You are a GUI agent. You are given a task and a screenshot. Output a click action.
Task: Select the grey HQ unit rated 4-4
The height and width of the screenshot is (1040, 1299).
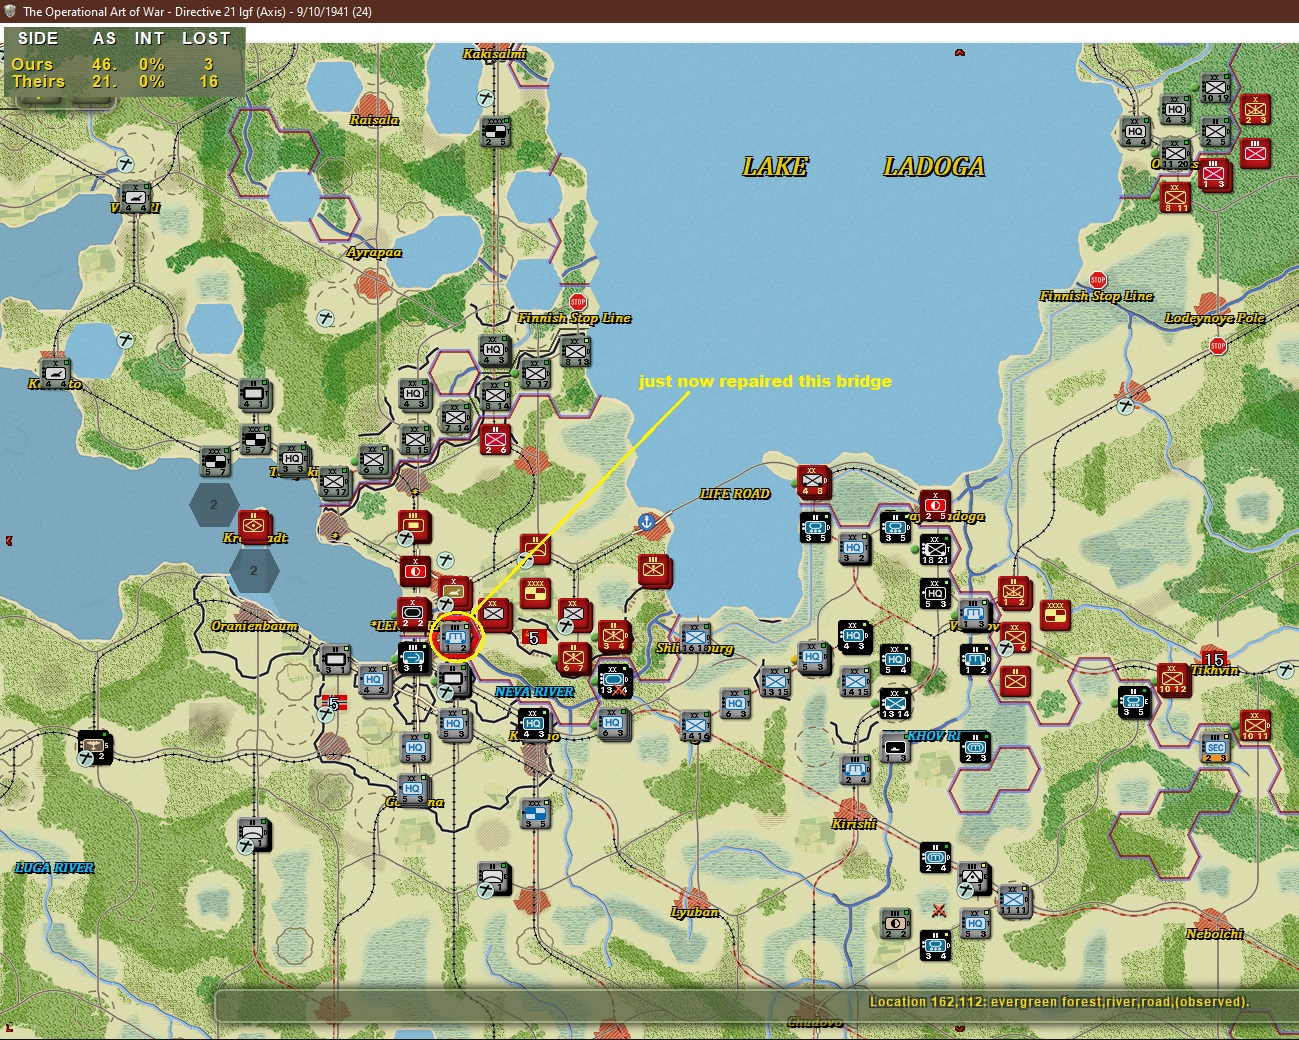point(1135,132)
